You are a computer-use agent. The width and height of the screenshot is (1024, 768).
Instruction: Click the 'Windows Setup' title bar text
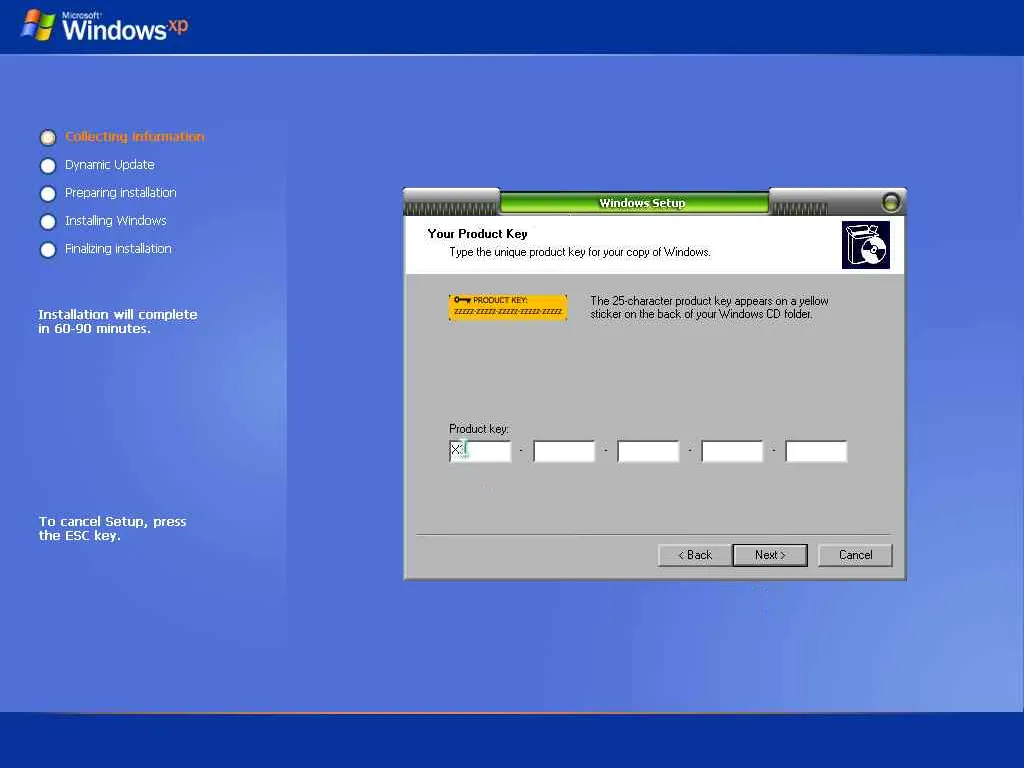(643, 203)
